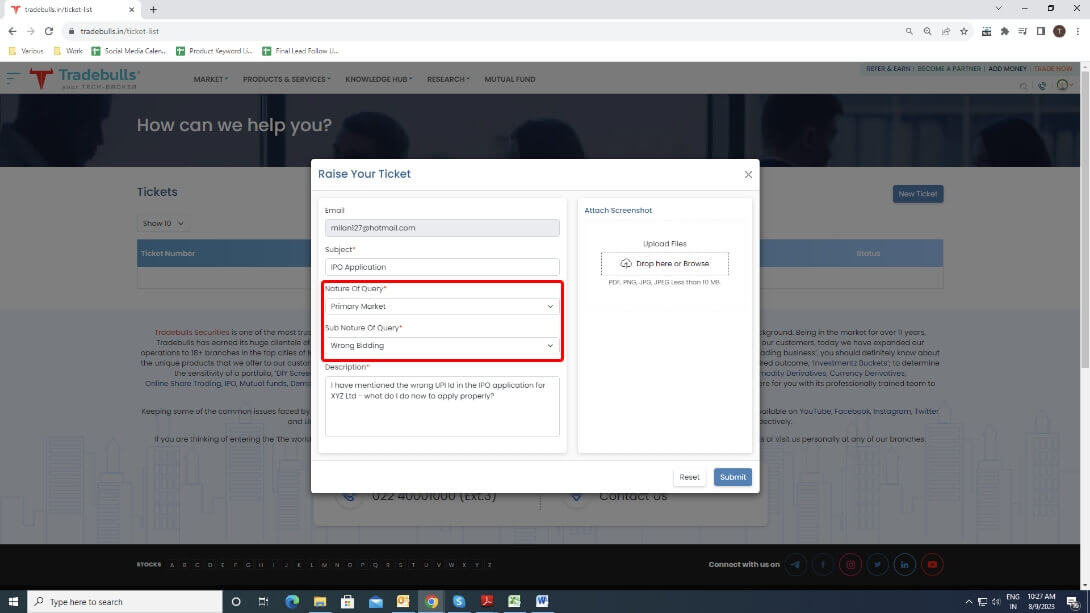1090x613 pixels.
Task: Click the Add Money link
Action: (1007, 69)
